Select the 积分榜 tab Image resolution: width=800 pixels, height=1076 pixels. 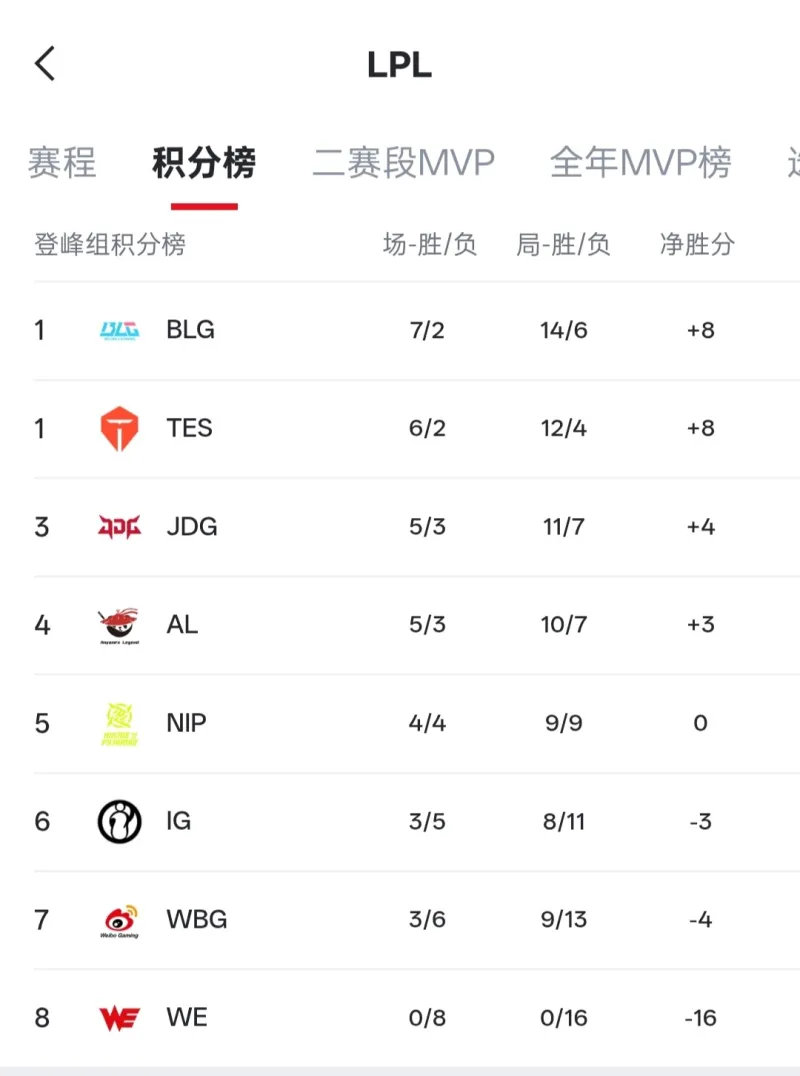click(204, 162)
